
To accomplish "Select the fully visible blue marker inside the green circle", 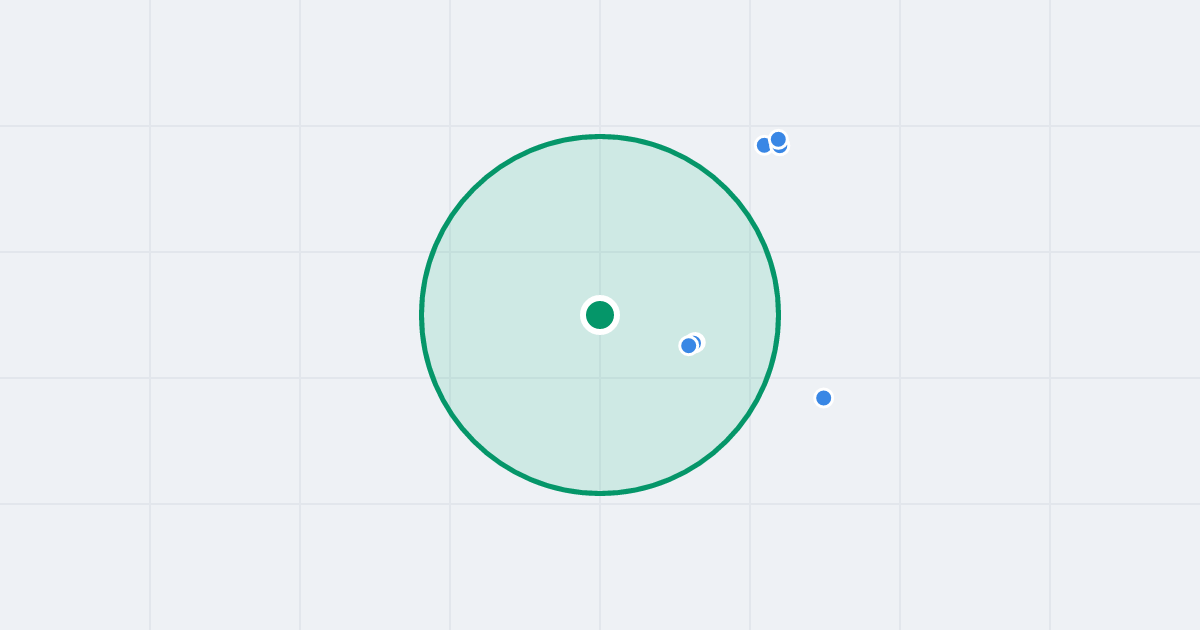I will (689, 346).
